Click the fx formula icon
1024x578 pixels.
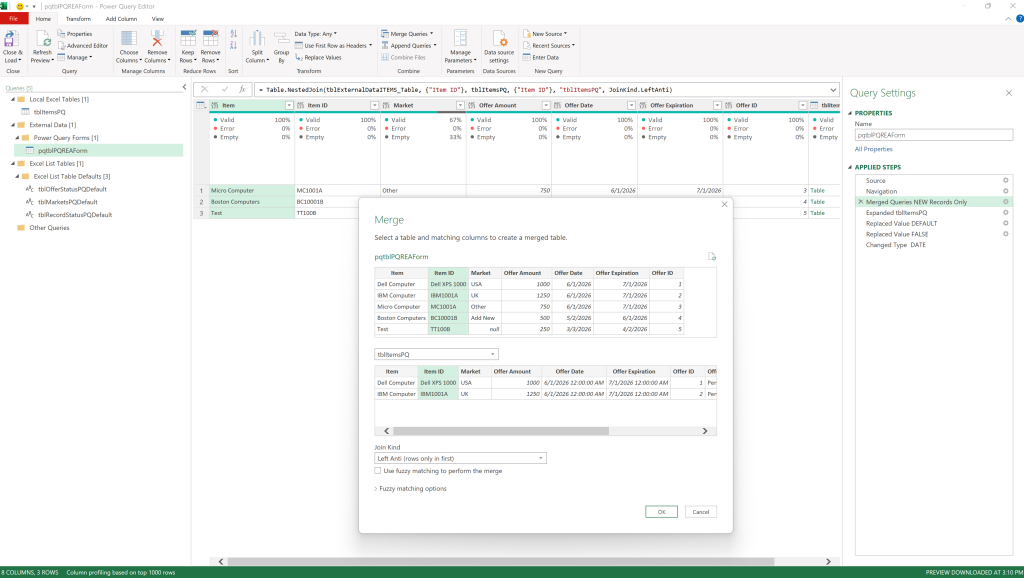pos(242,89)
